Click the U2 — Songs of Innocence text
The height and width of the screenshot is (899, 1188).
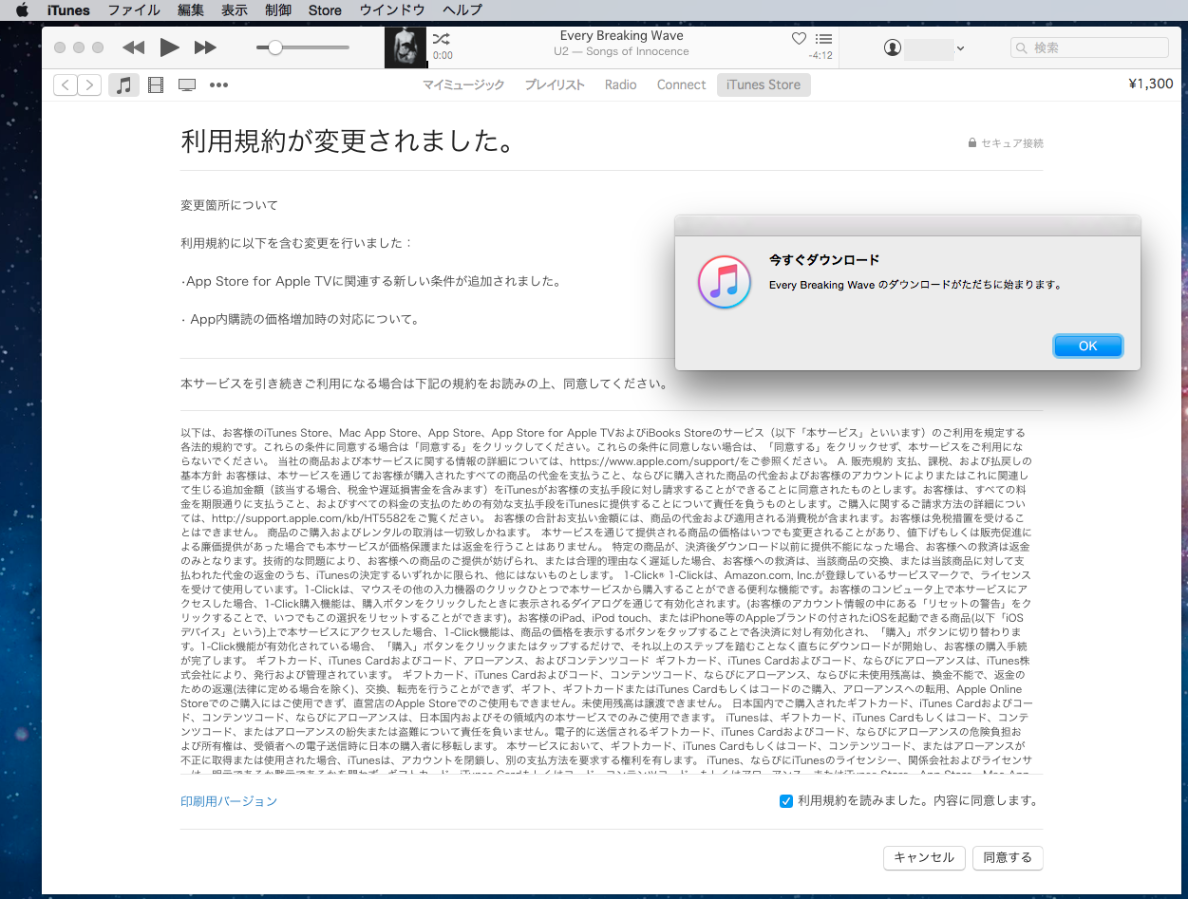point(621,52)
